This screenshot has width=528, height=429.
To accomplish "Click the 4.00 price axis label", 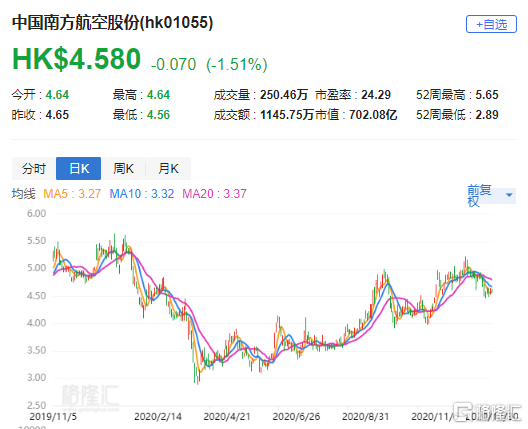I will (37, 323).
